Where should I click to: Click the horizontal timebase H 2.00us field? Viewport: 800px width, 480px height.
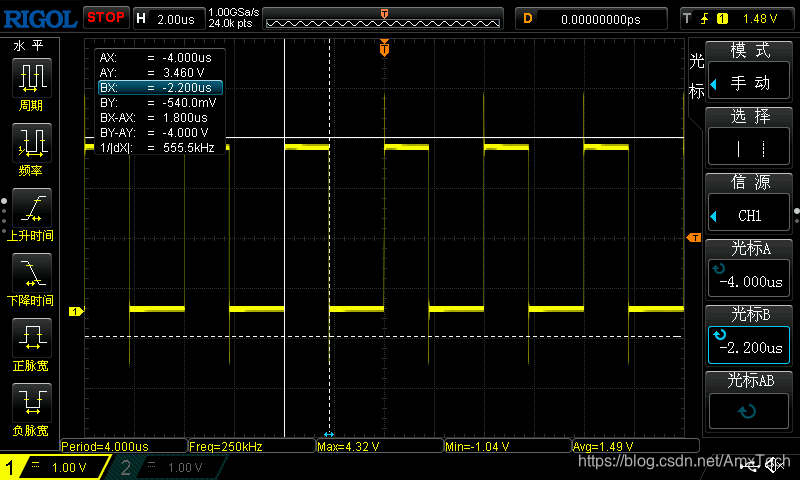tap(169, 19)
